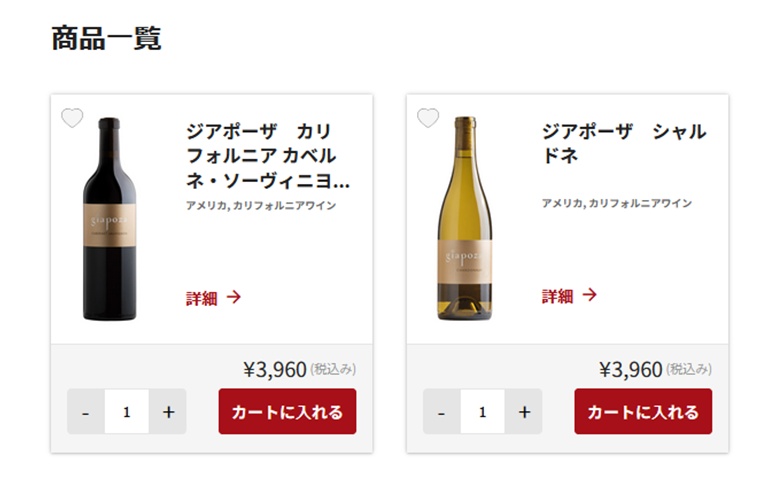Screen dimensions: 765x486
Task: Increase quantity for the Chardonnay
Action: tap(524, 412)
